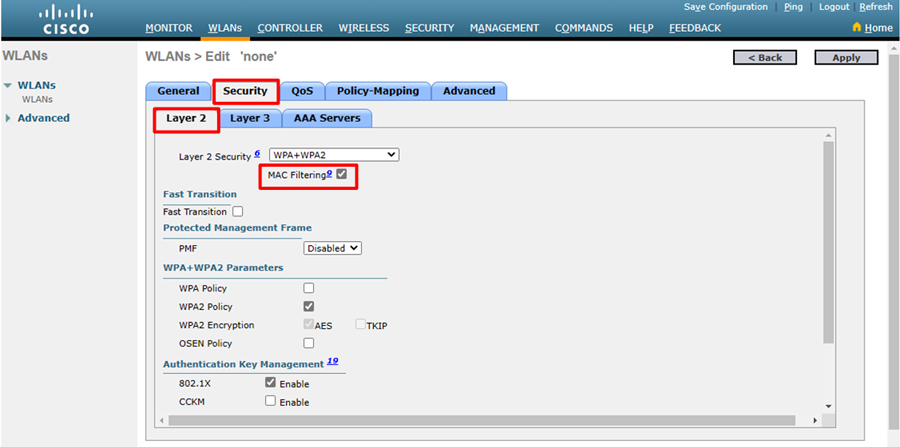Uncheck the 802.1X Enable checkbox
This screenshot has height=447, width=900.
(x=270, y=383)
